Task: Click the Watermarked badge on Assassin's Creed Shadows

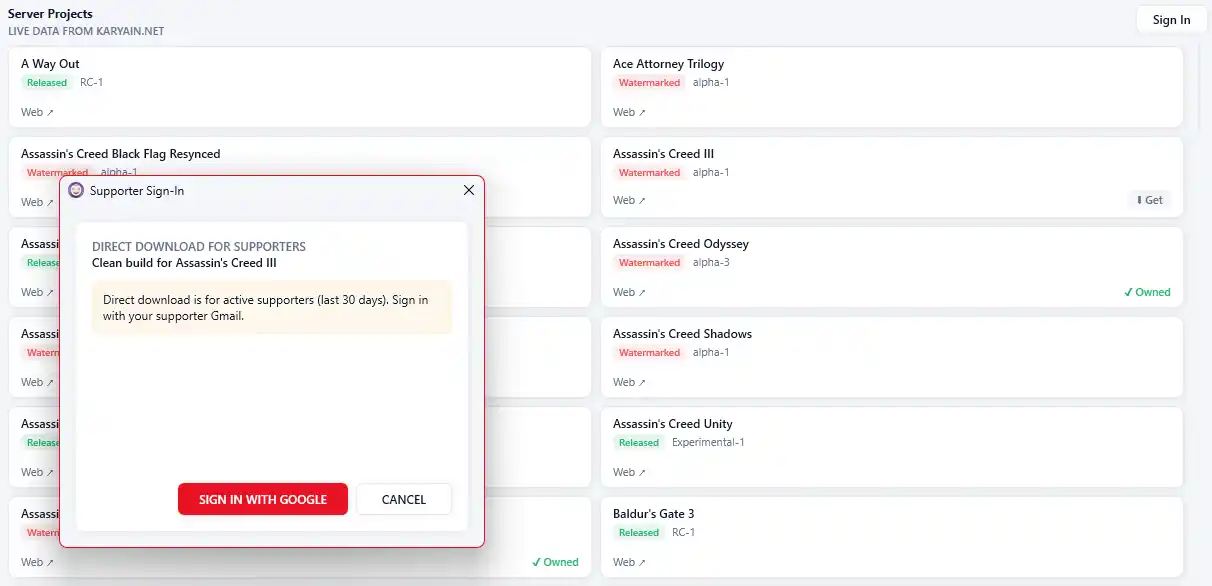Action: point(649,353)
